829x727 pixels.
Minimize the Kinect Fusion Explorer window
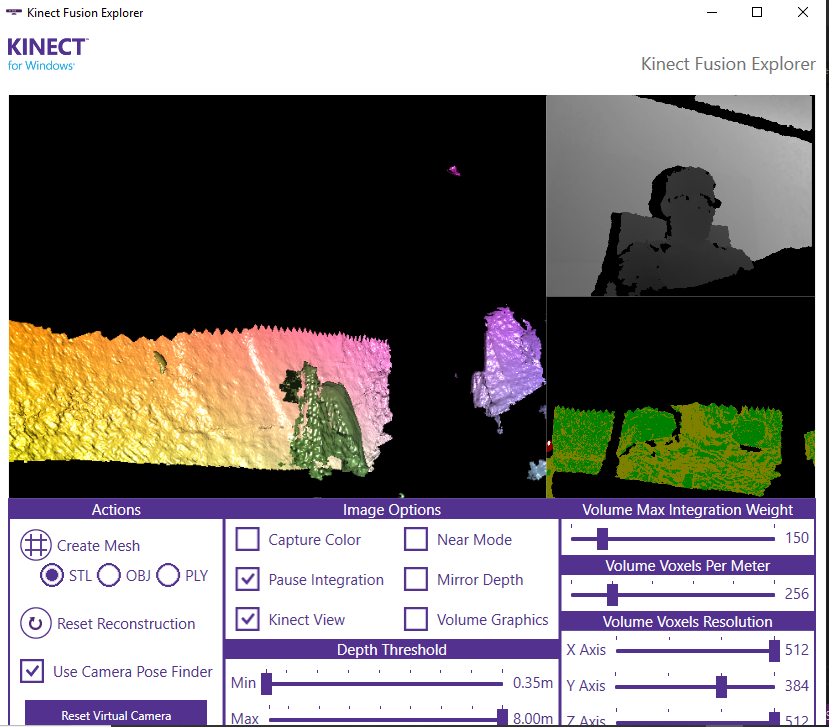click(712, 12)
